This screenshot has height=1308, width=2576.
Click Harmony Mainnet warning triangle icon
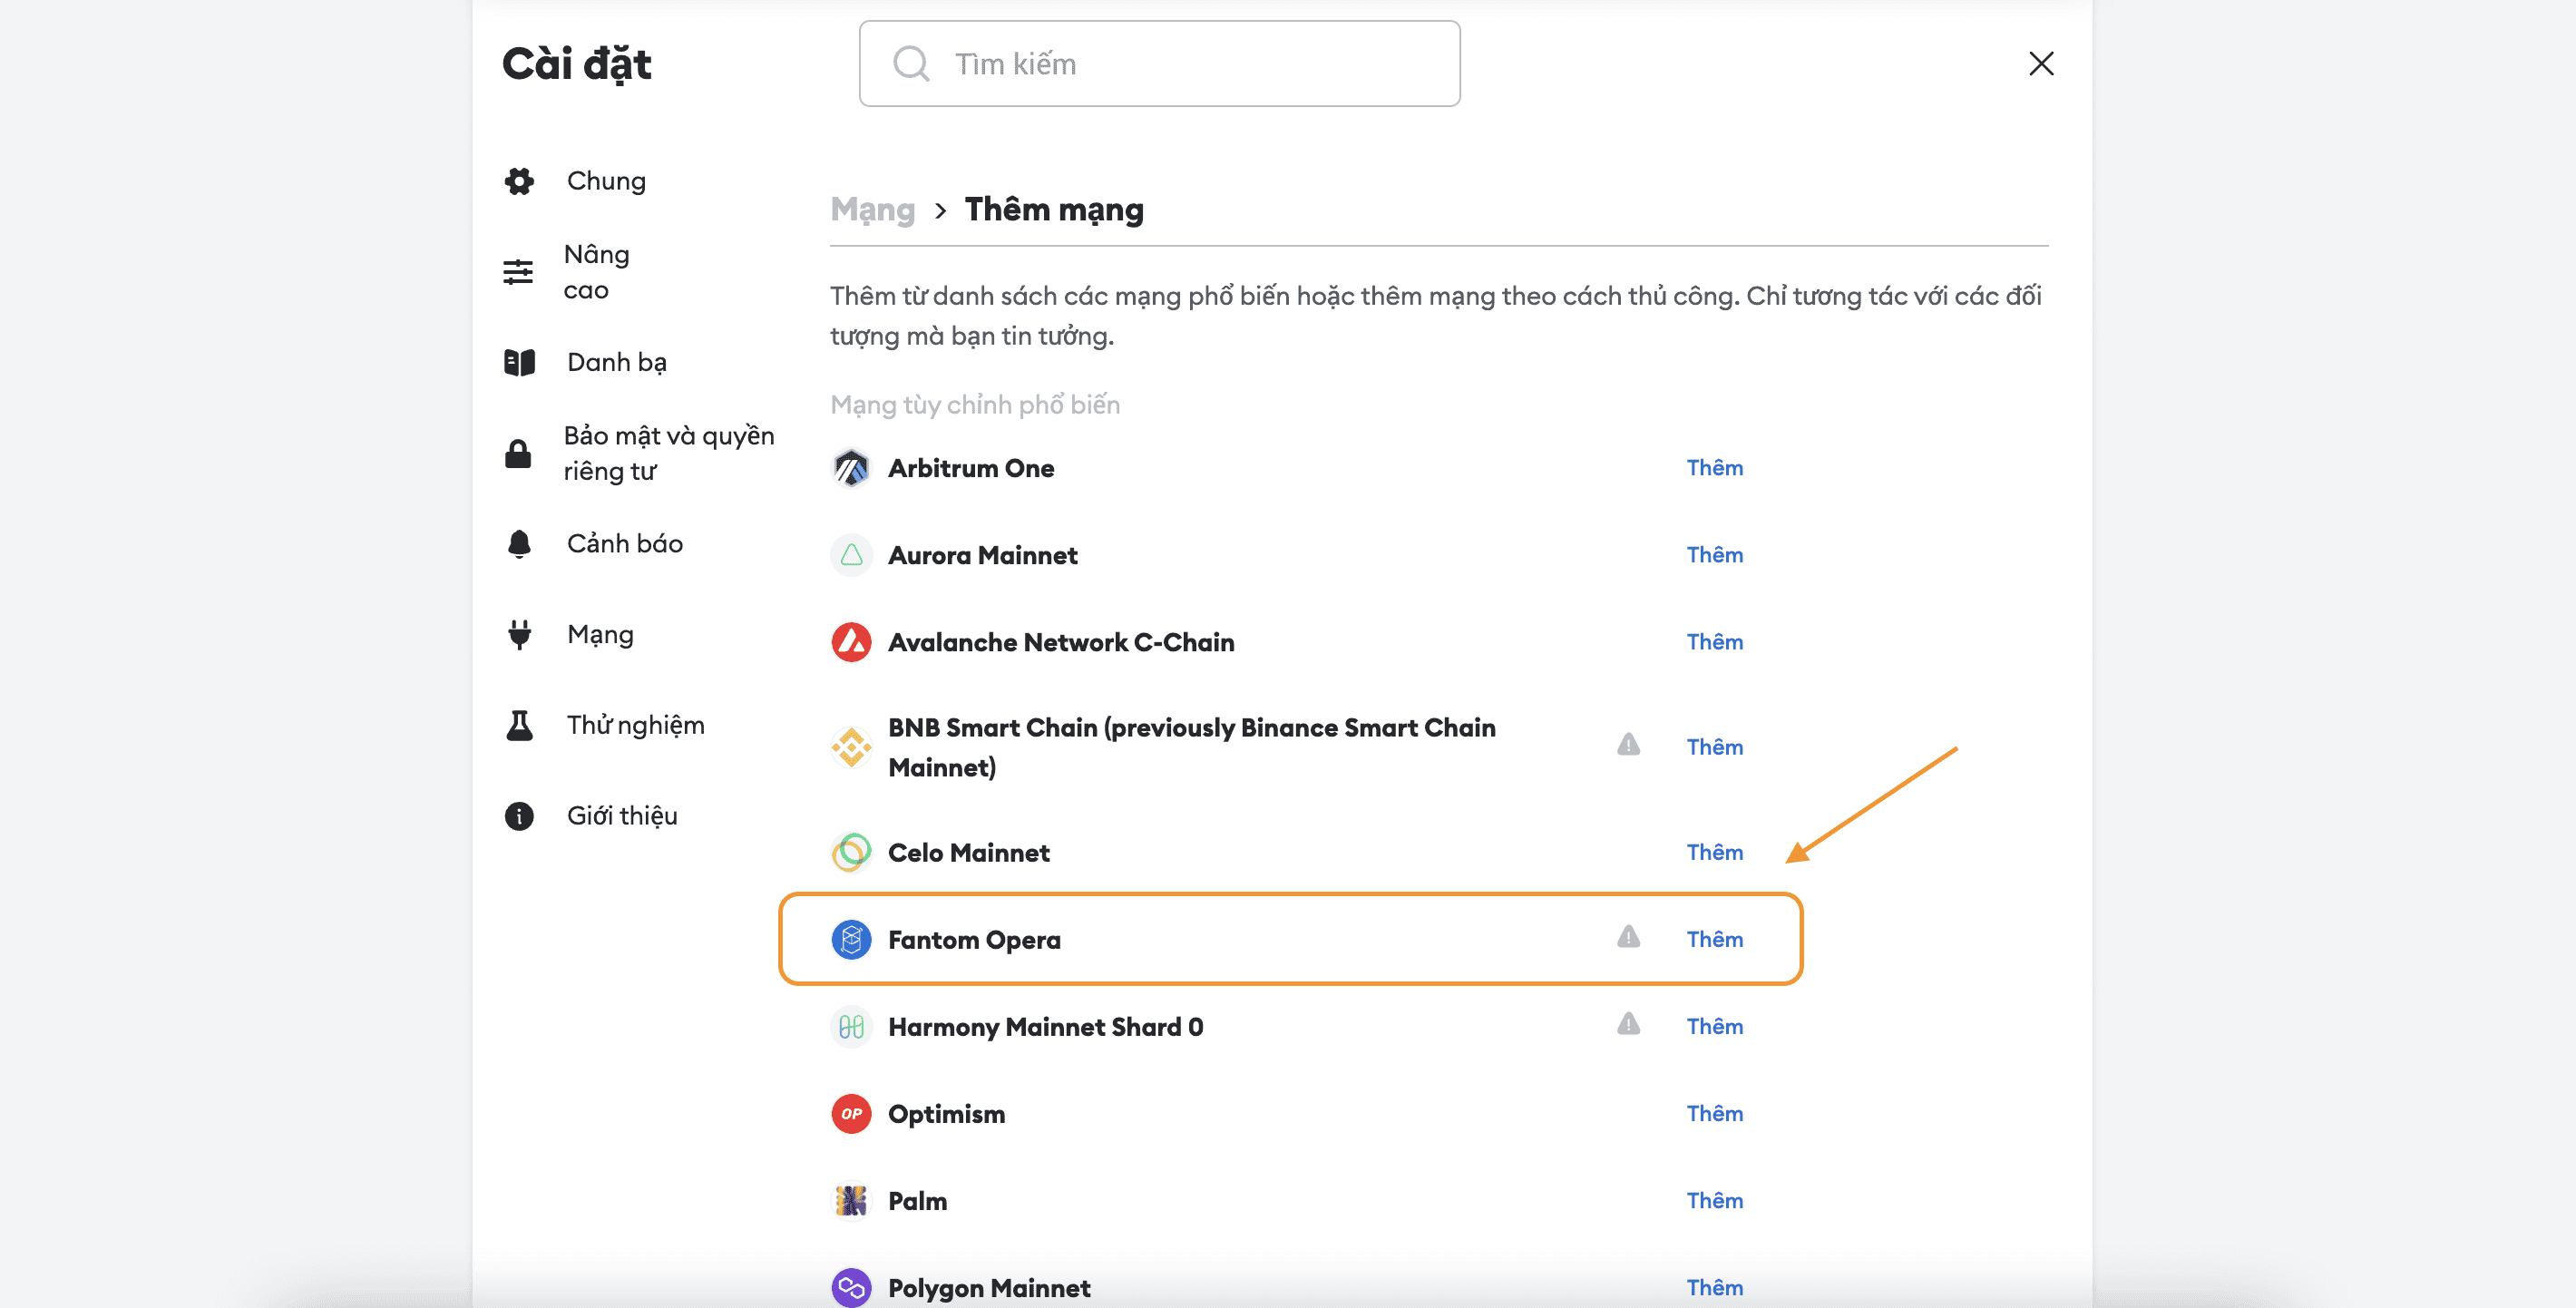pos(1628,1024)
